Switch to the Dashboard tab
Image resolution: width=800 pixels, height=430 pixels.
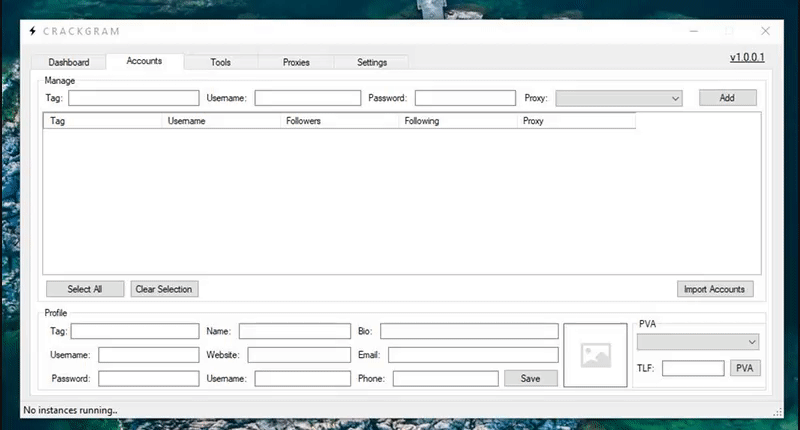pyautogui.click(x=69, y=62)
